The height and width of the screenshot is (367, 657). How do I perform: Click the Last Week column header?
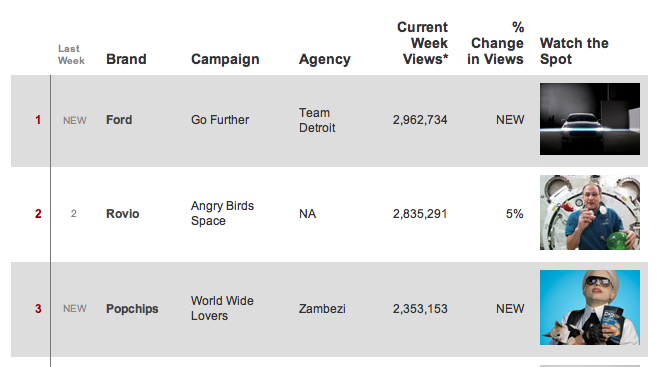[71, 54]
